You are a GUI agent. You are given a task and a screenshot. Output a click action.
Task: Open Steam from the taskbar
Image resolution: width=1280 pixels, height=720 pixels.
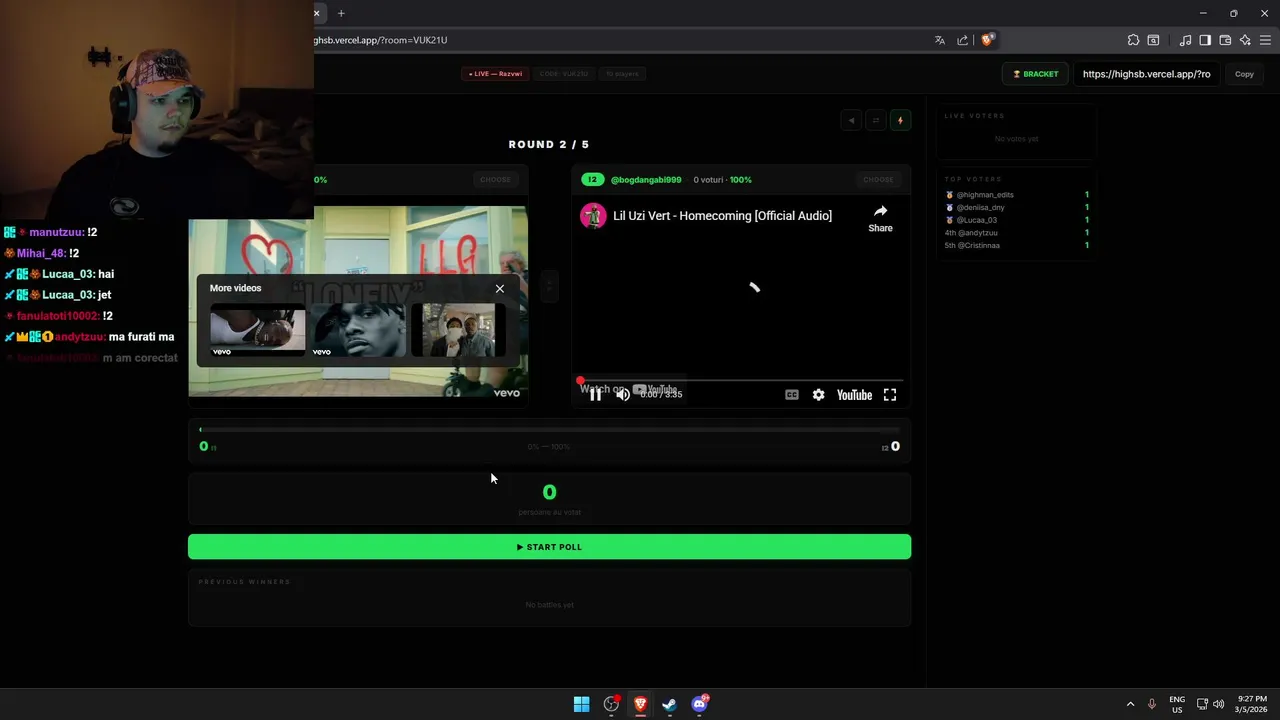tap(669, 704)
